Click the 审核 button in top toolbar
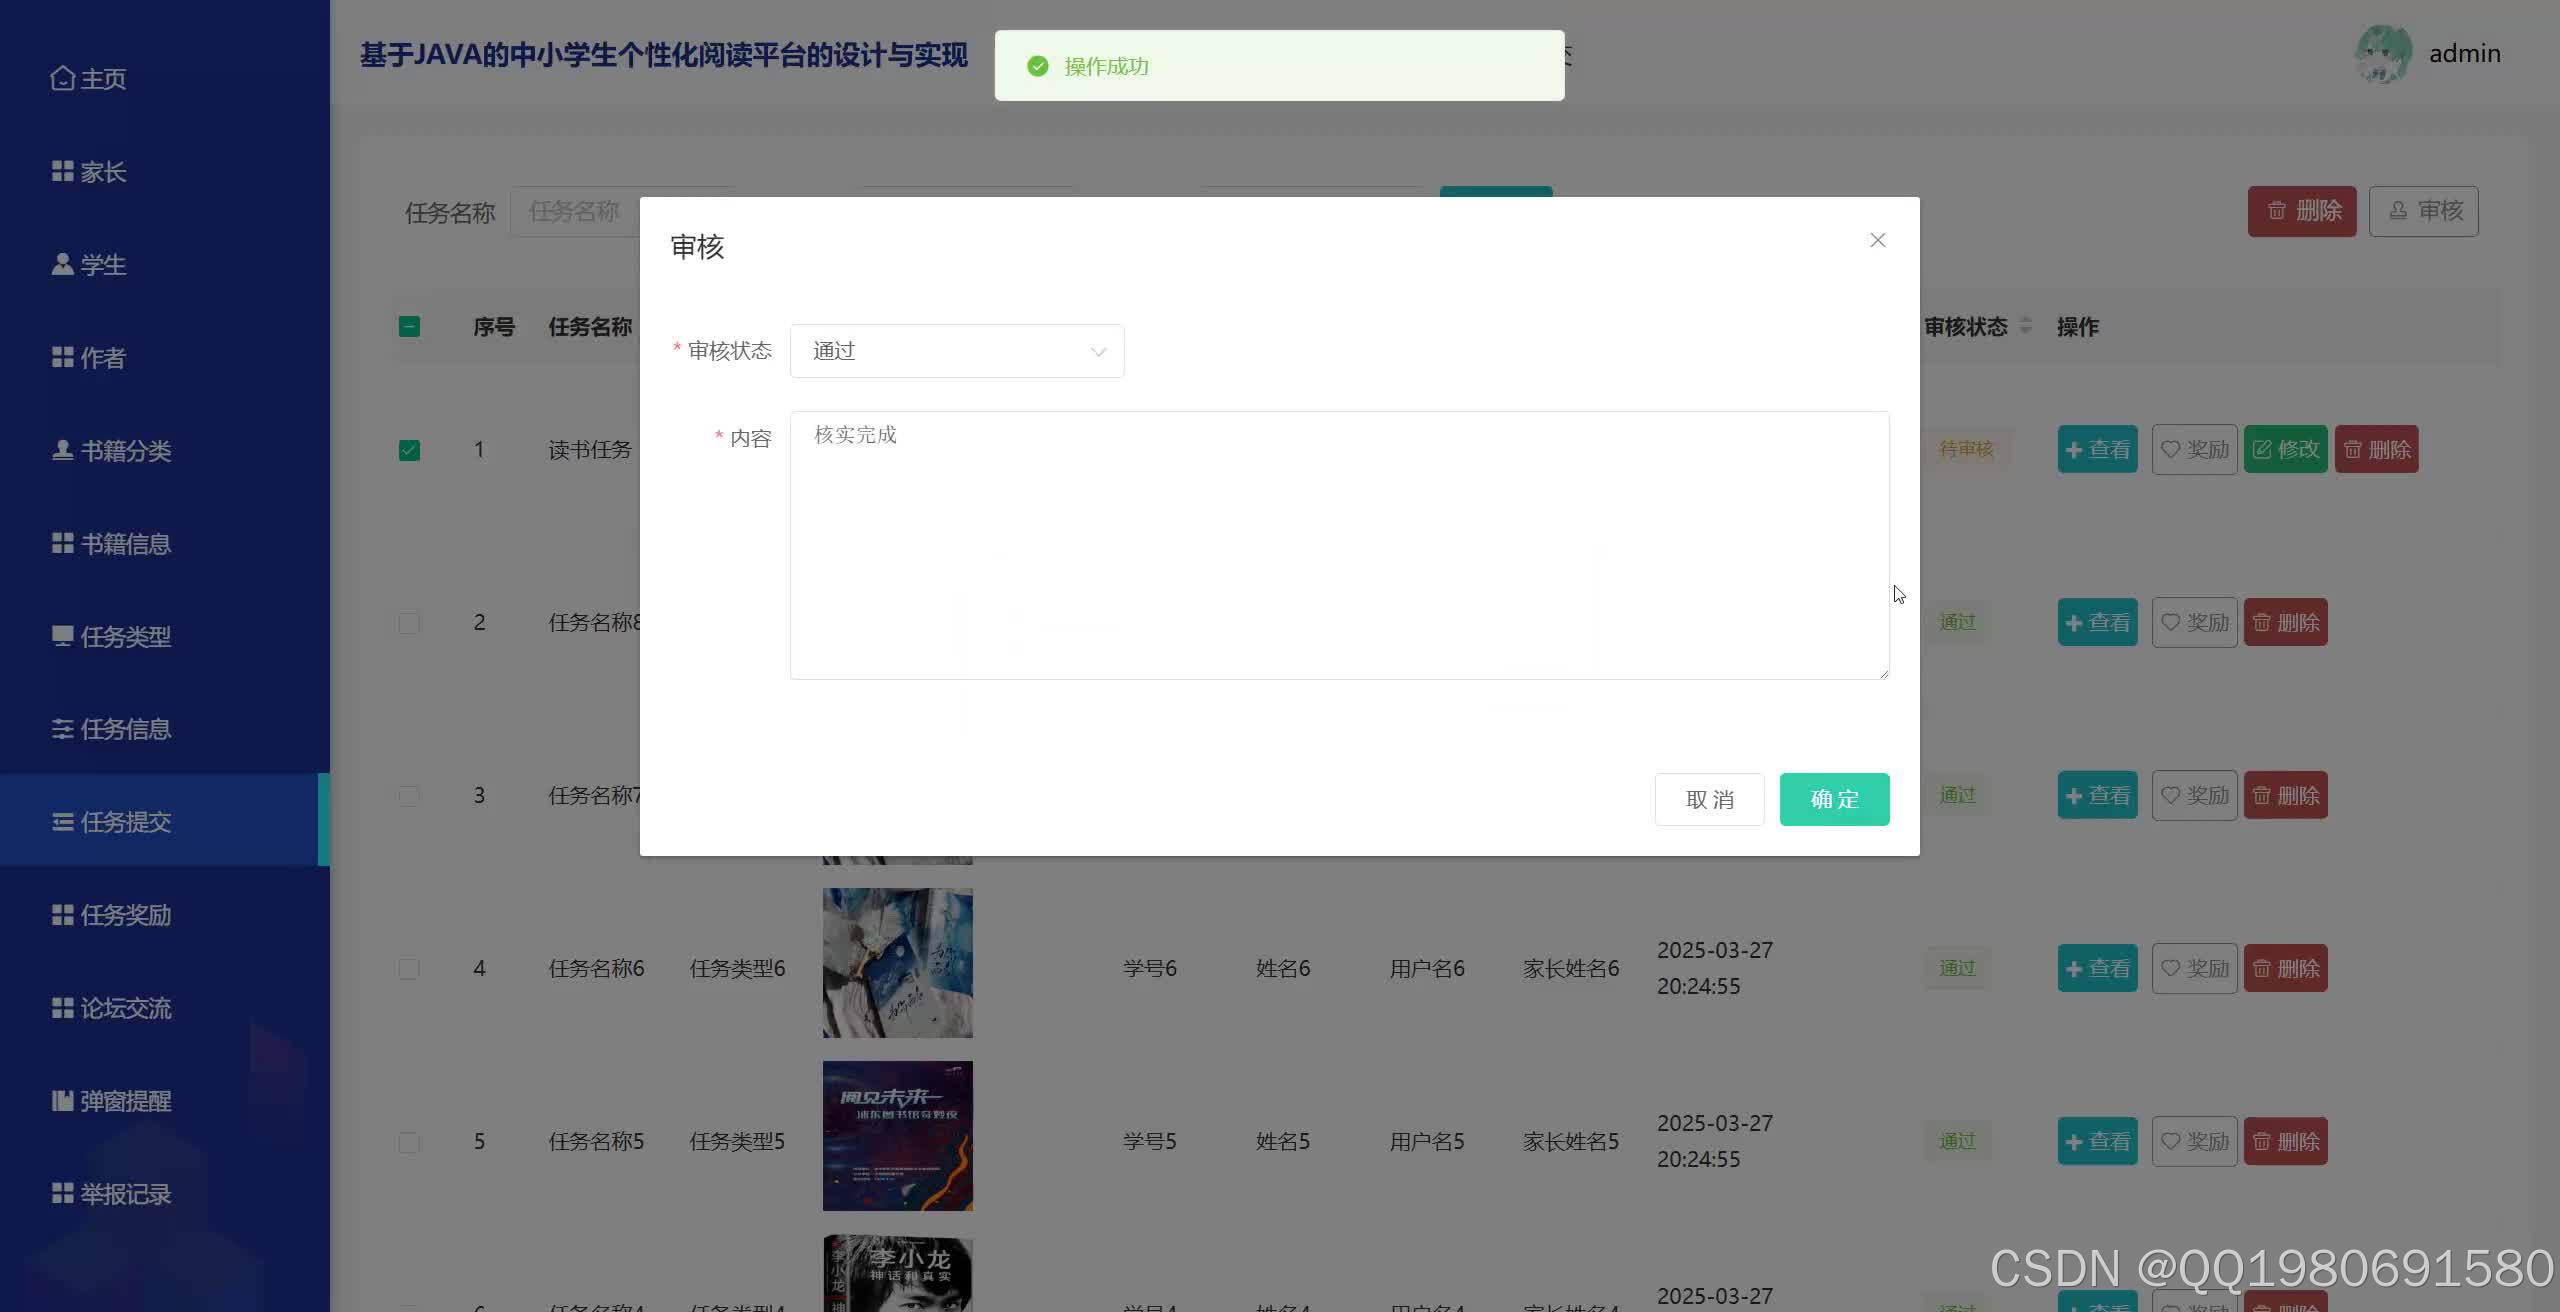This screenshot has width=2560, height=1312. (x=2424, y=211)
